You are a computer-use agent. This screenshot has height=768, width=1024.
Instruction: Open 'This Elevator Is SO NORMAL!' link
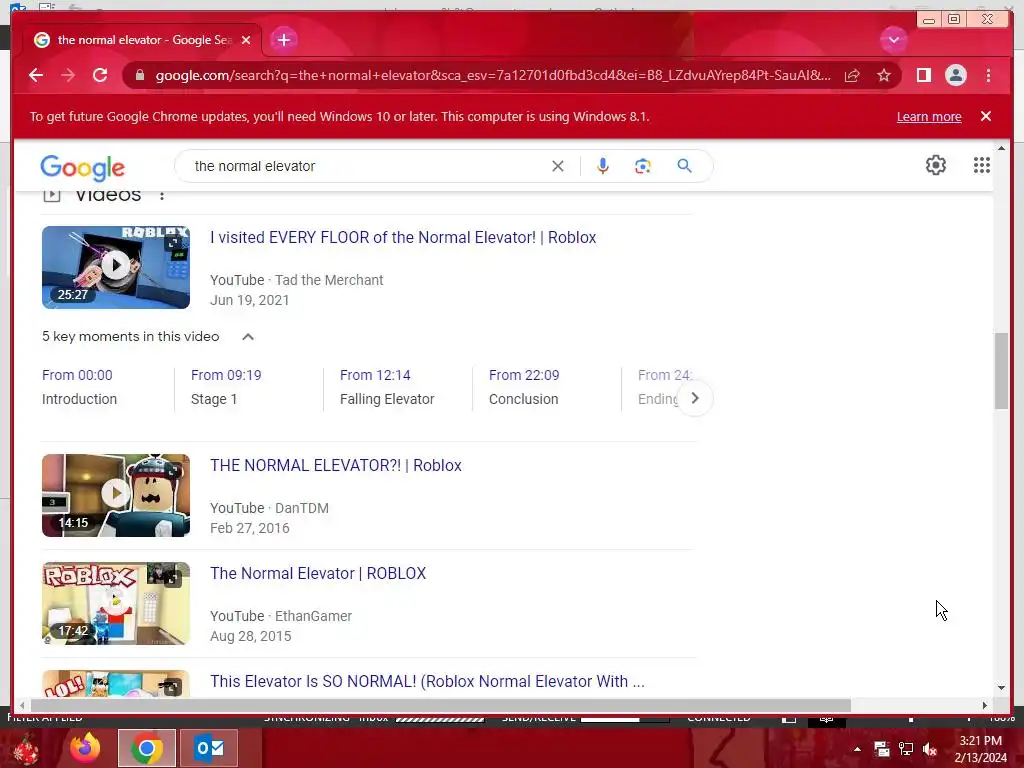(x=427, y=681)
